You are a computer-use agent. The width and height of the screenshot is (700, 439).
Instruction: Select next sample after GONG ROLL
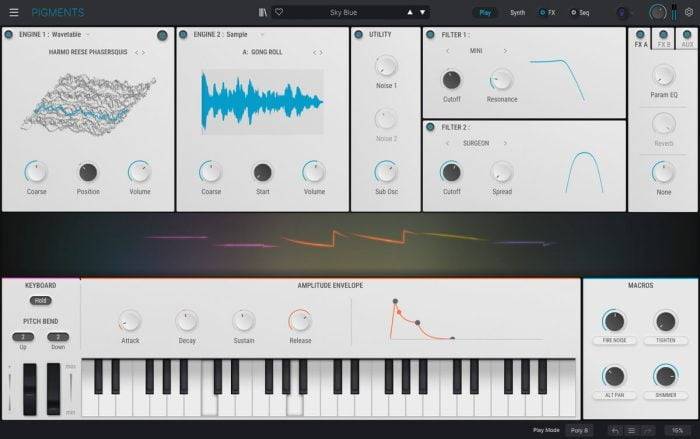coord(321,52)
